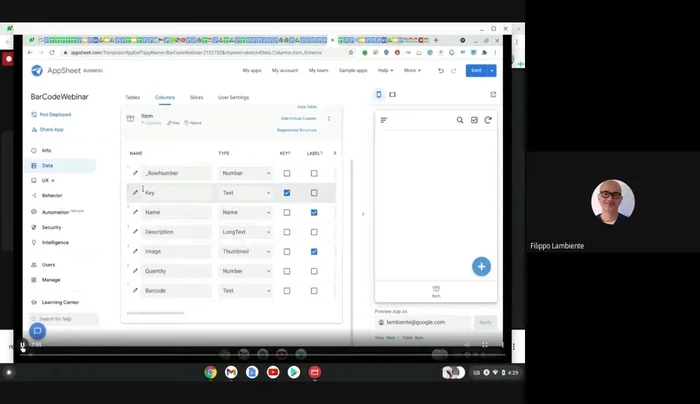
Task: Switch to the Slices tab
Action: tap(196, 97)
